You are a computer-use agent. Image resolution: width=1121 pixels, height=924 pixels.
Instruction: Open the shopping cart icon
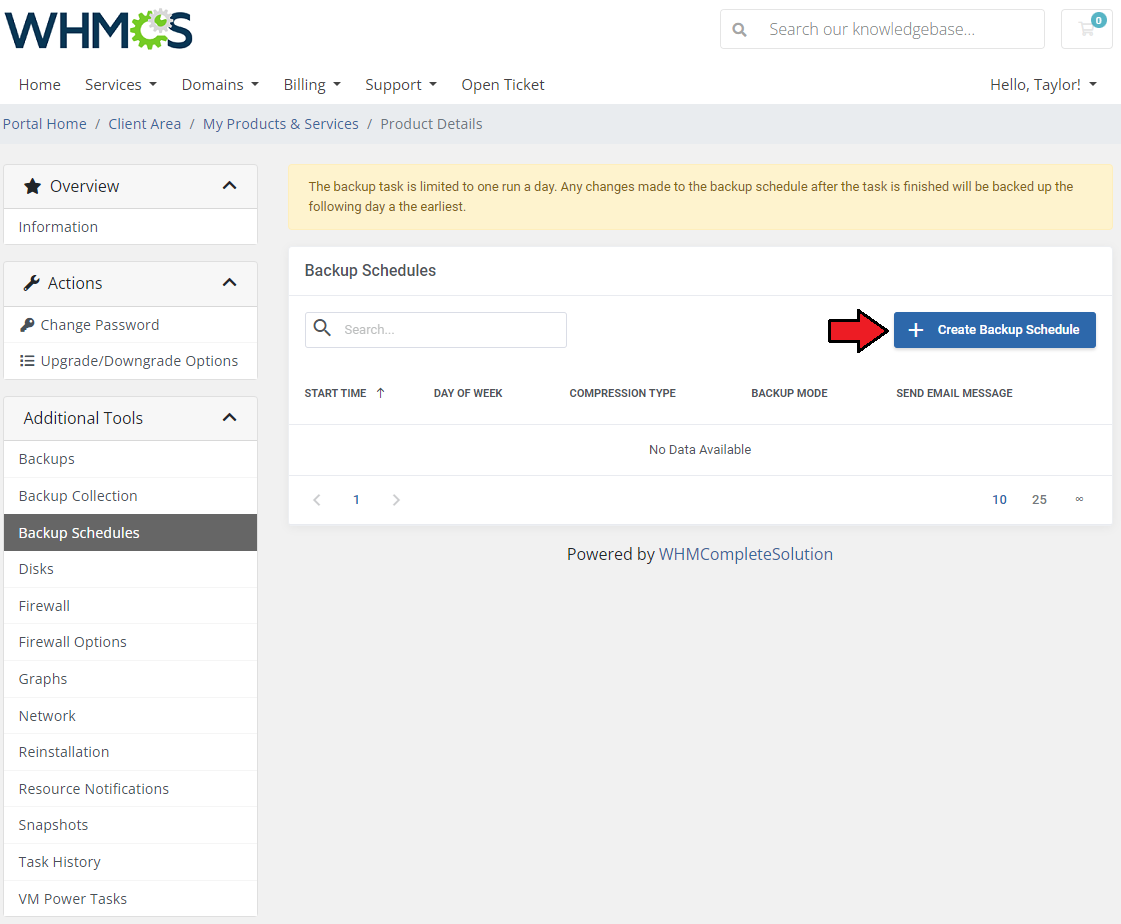click(1086, 29)
